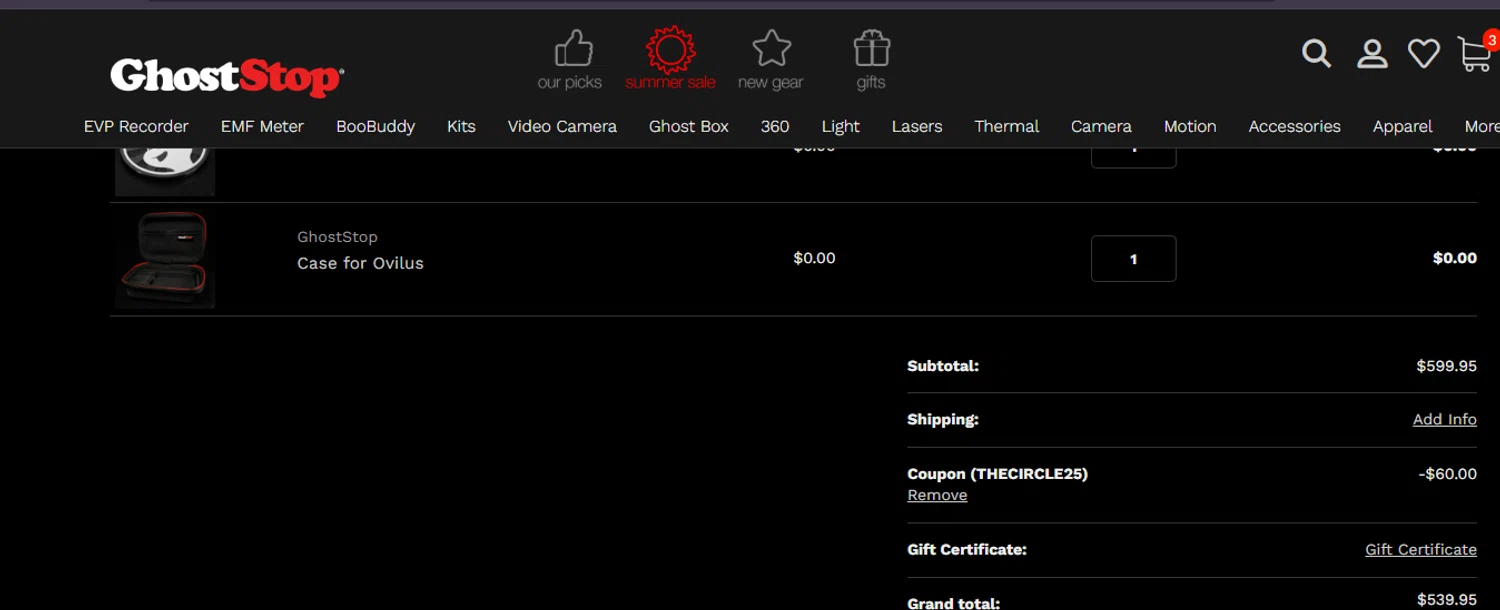This screenshot has height=610, width=1500.
Task: Open the Kits menu item
Action: pyautogui.click(x=461, y=126)
